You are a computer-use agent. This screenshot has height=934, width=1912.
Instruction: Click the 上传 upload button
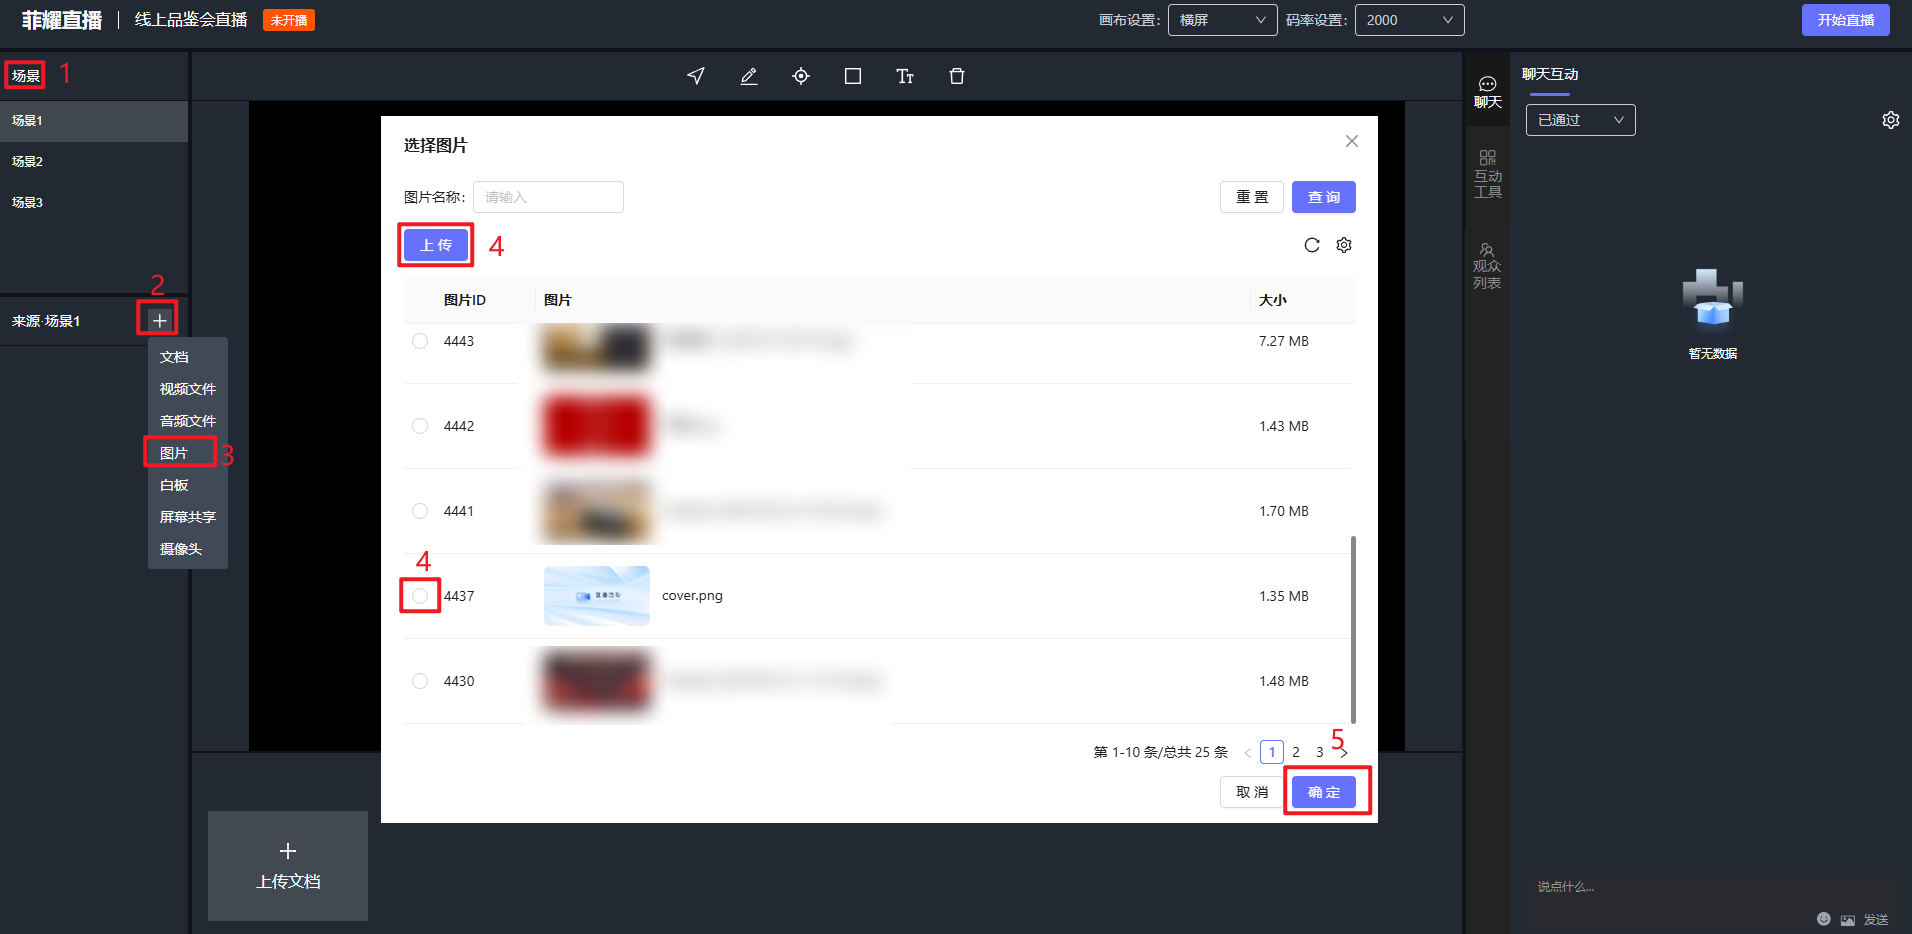[x=436, y=245]
